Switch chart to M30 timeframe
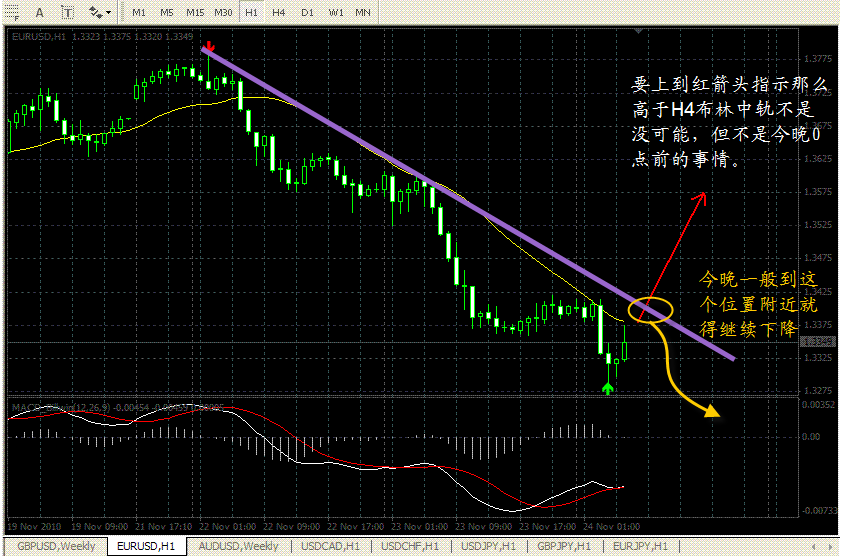This screenshot has width=841, height=556. coord(223,12)
